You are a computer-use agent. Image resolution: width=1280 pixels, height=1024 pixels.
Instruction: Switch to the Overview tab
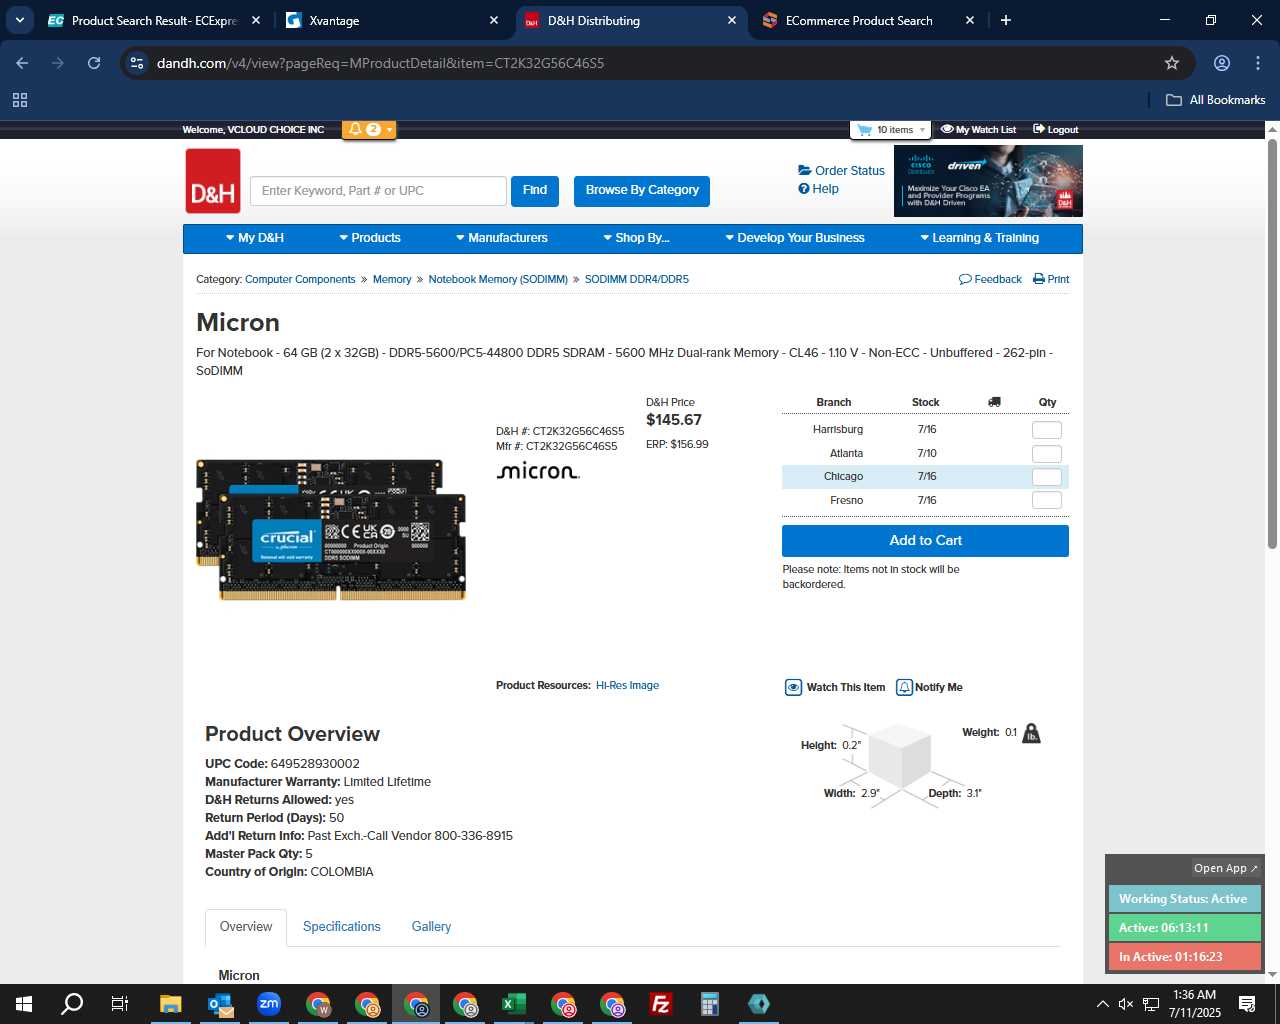click(246, 927)
